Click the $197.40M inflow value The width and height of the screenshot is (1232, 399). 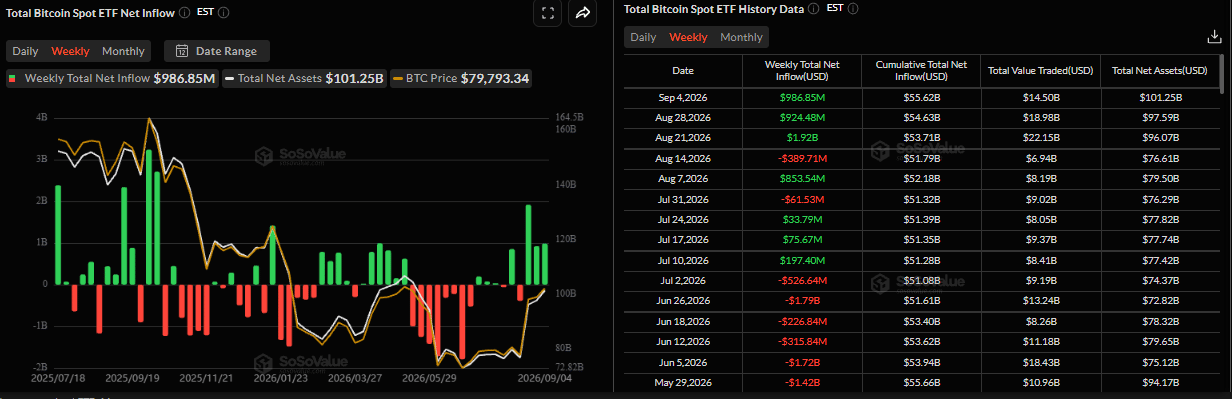point(802,260)
